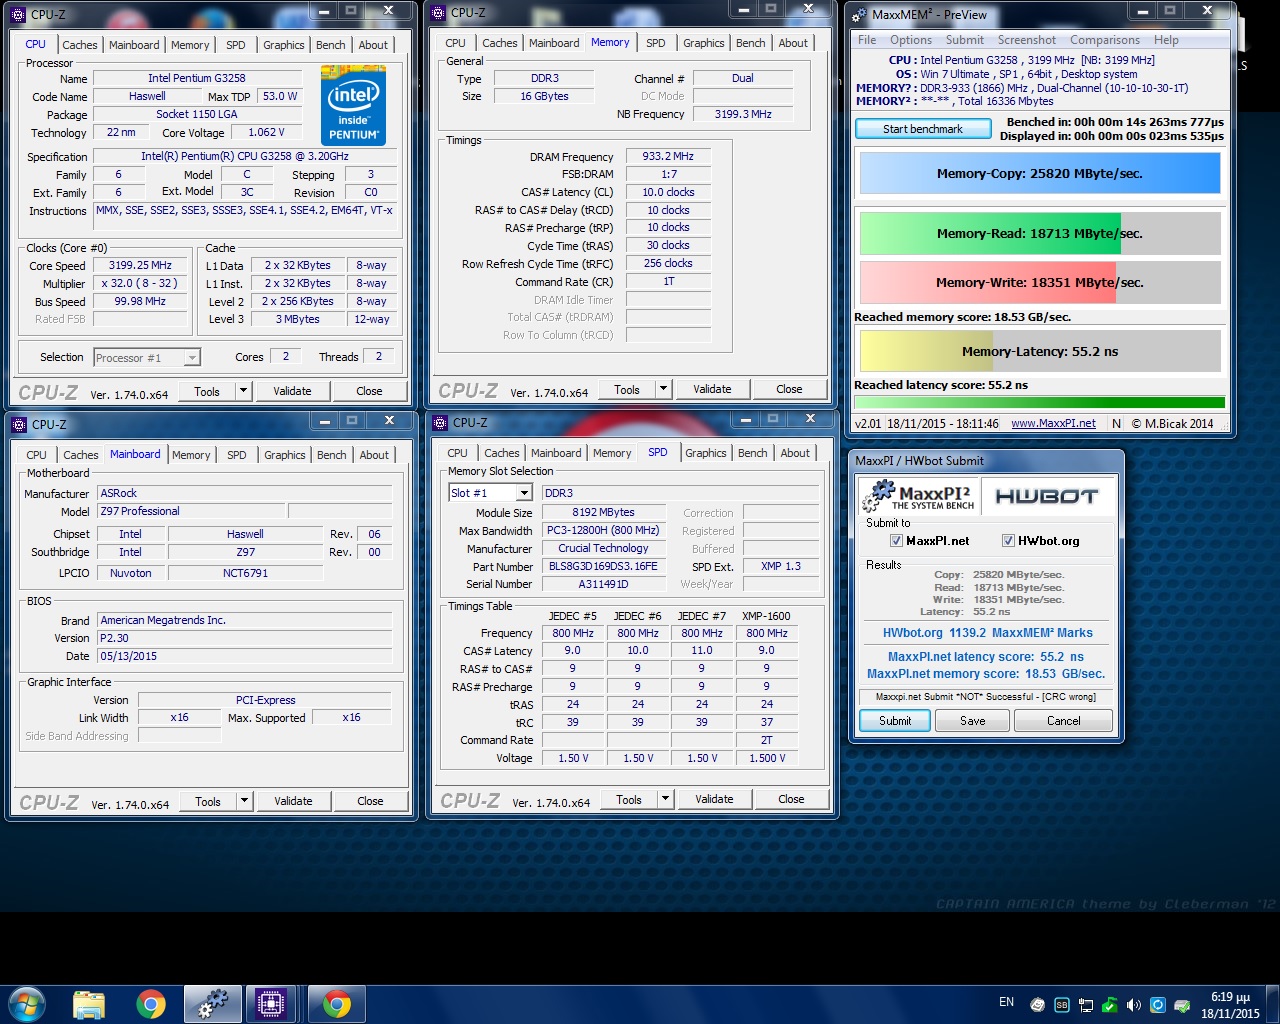Expand Tools arrow in the CPU-tab CPU-Z window
The image size is (1280, 1024).
(x=243, y=391)
